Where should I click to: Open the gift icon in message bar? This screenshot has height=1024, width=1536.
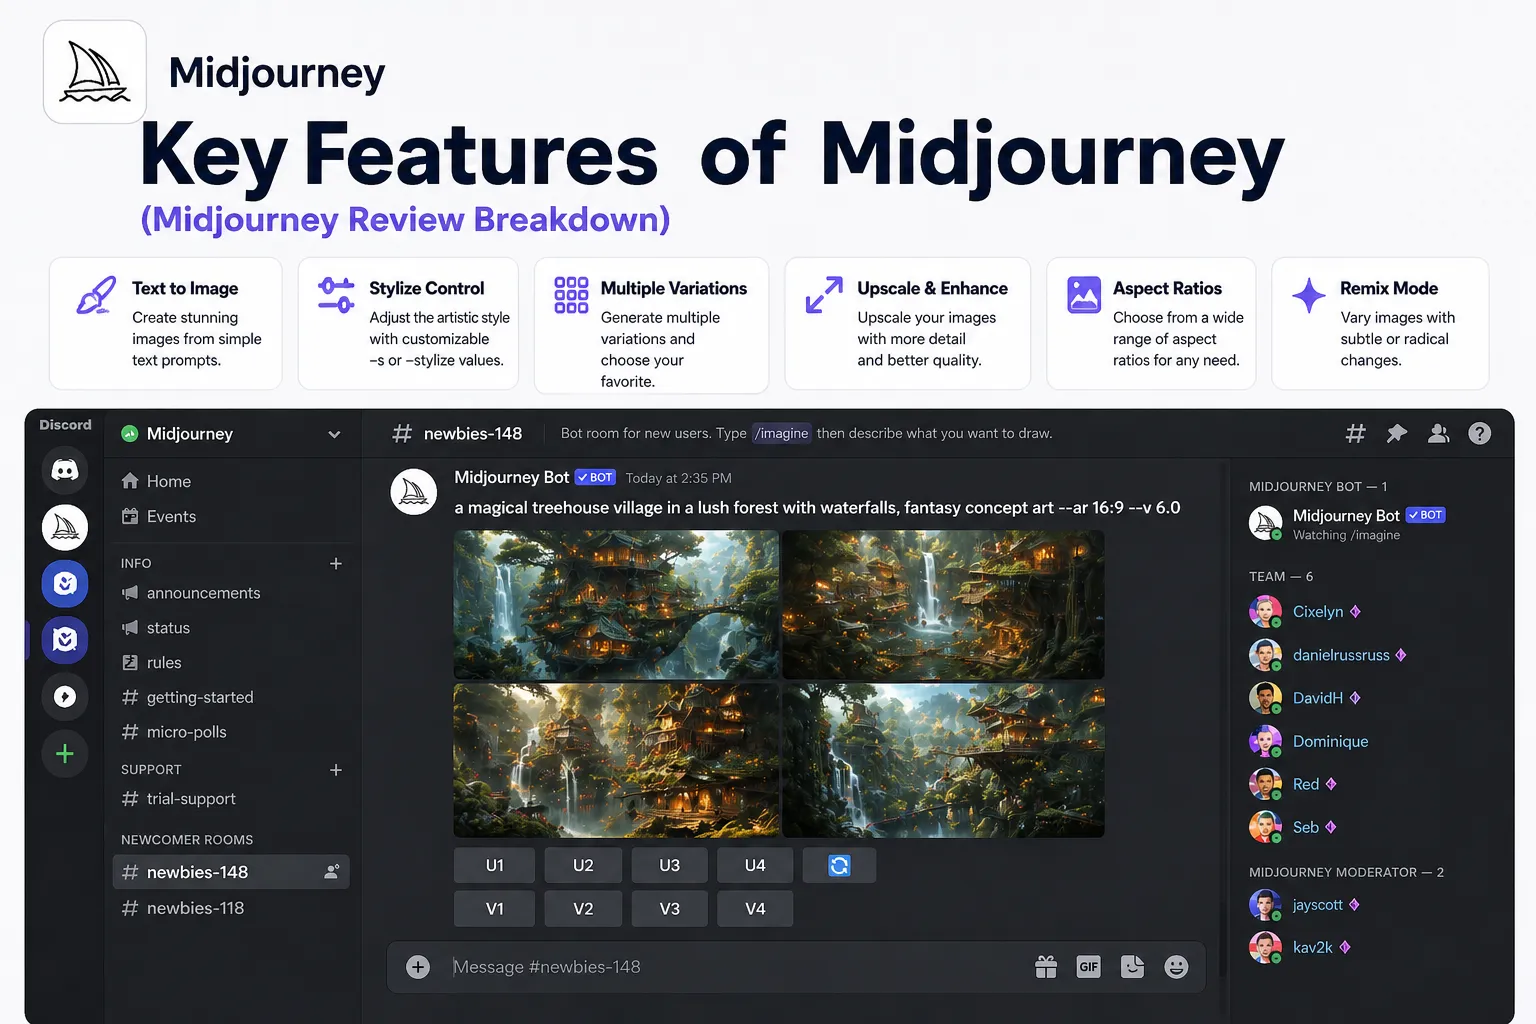pos(1046,967)
